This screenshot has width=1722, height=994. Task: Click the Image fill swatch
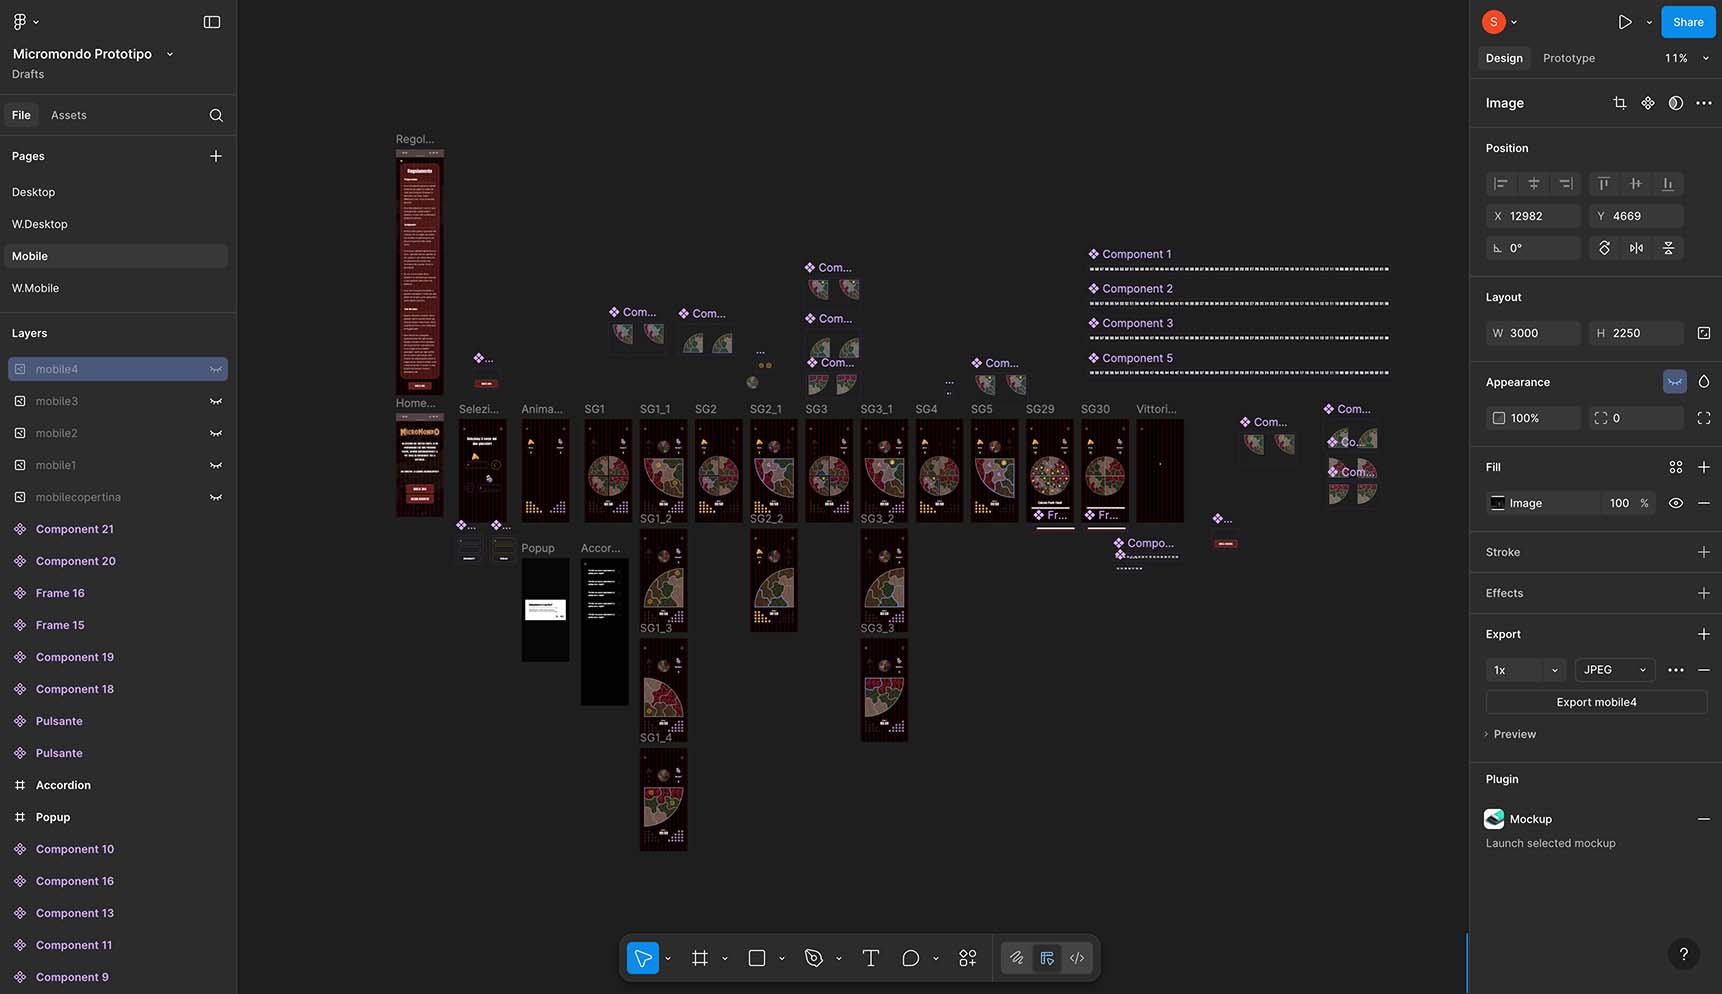click(x=1497, y=503)
